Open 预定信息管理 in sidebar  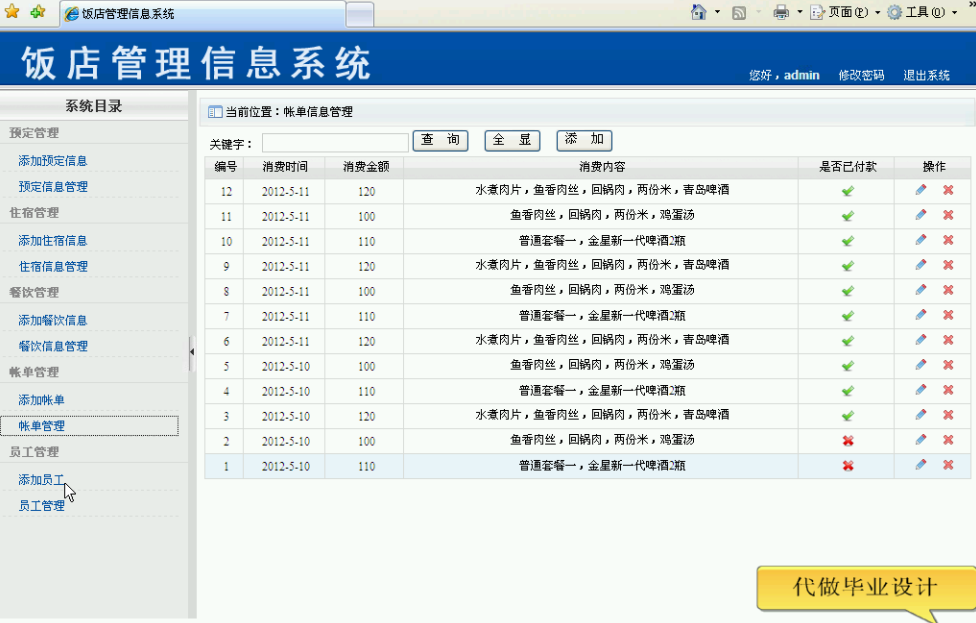pos(53,187)
